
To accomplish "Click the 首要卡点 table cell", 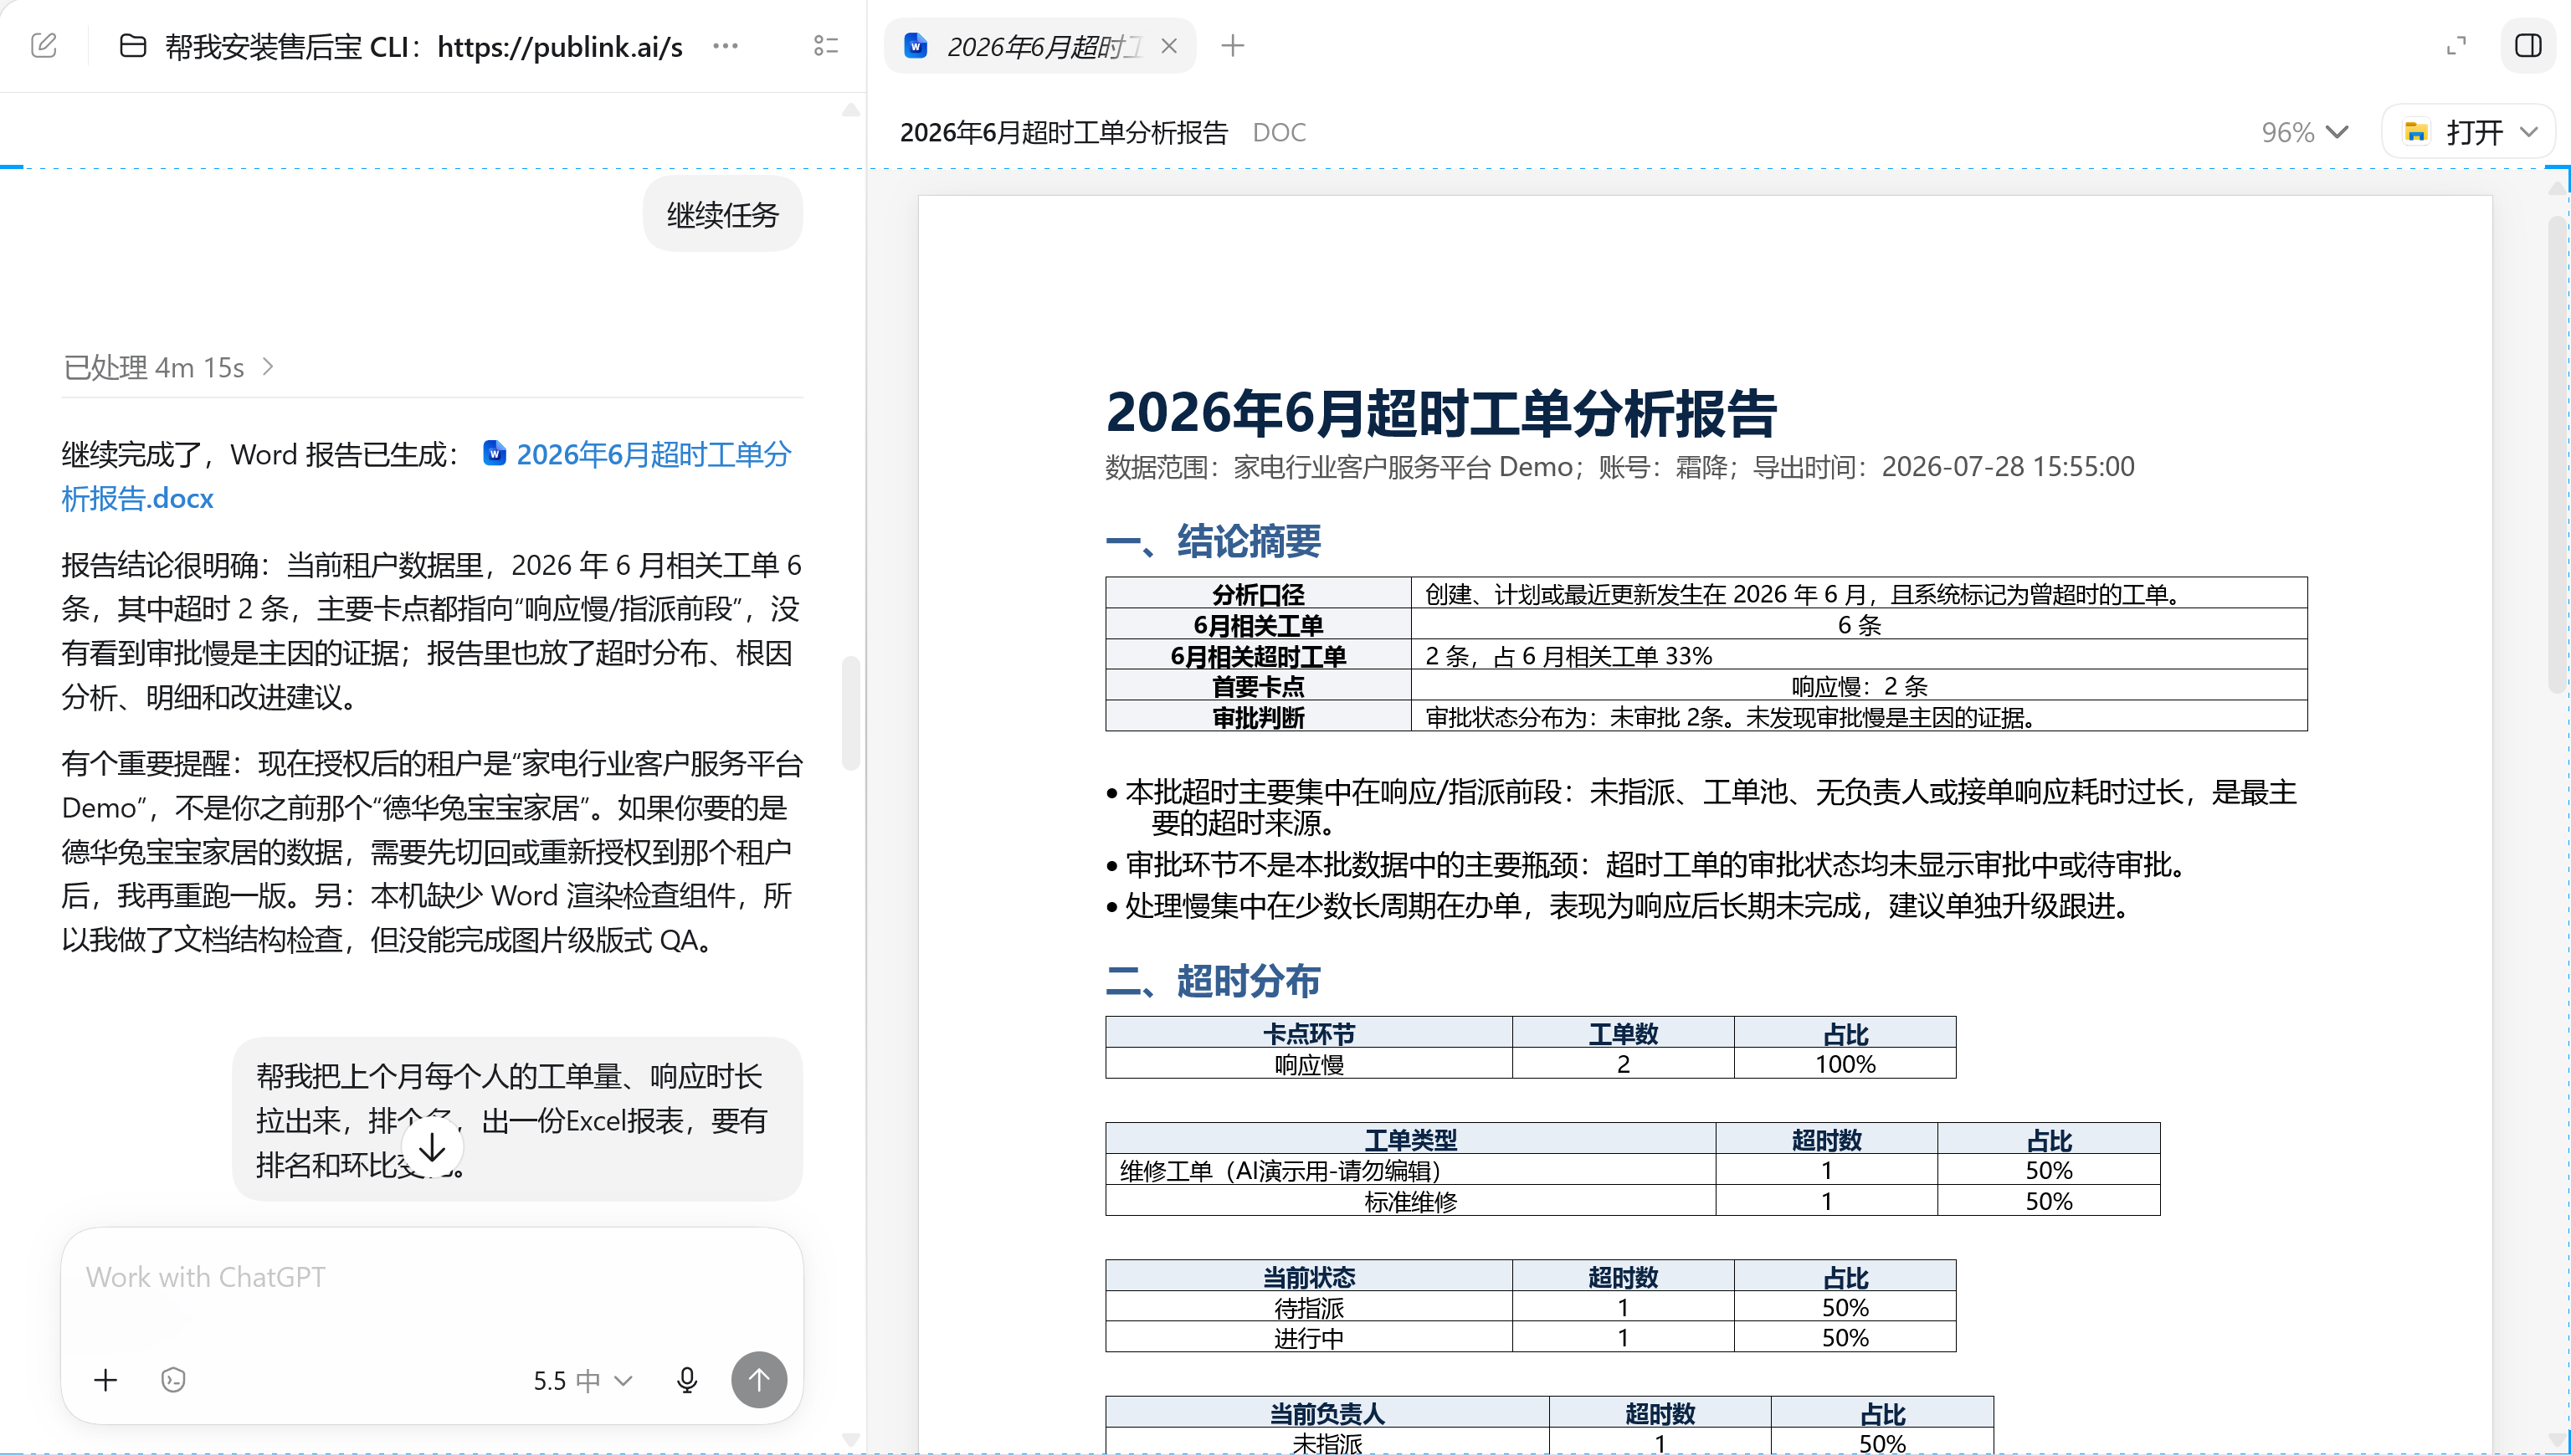I will (1258, 686).
